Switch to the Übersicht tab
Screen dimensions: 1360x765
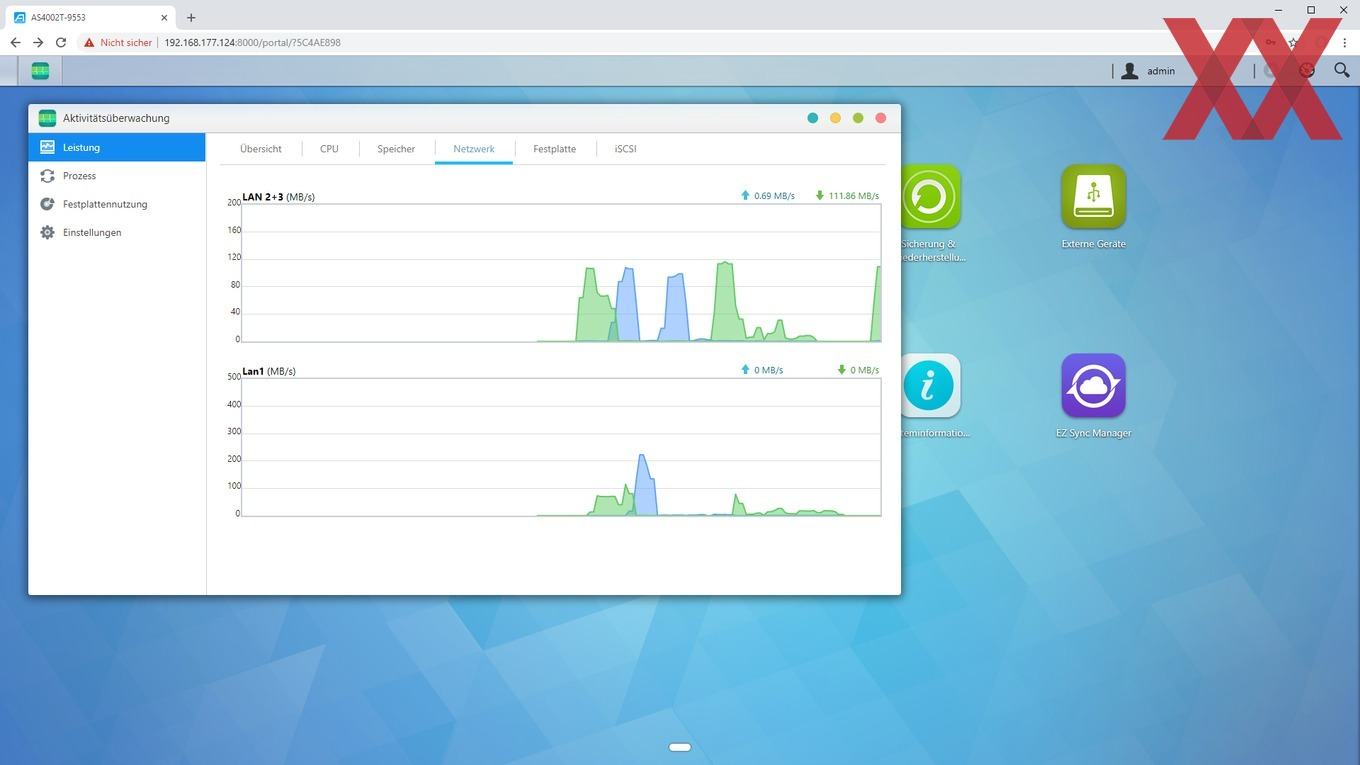coord(260,149)
